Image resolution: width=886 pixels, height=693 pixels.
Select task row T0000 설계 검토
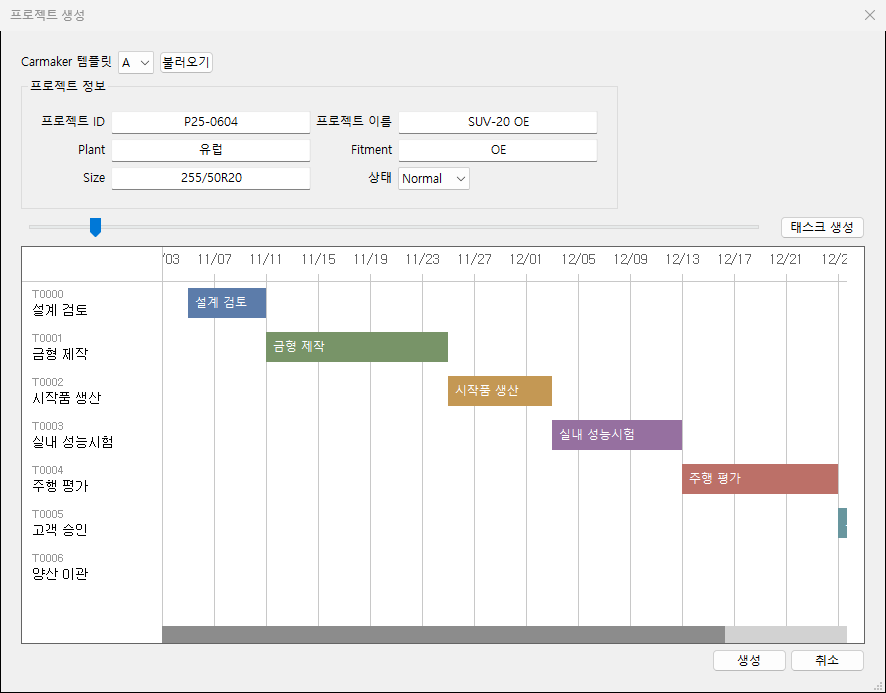[92, 303]
